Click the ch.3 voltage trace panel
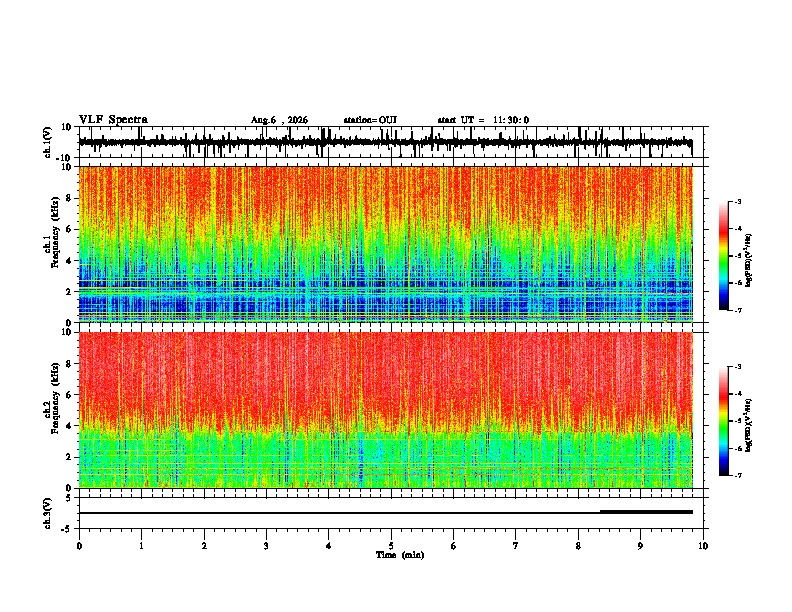This screenshot has width=792, height=612. point(391,513)
